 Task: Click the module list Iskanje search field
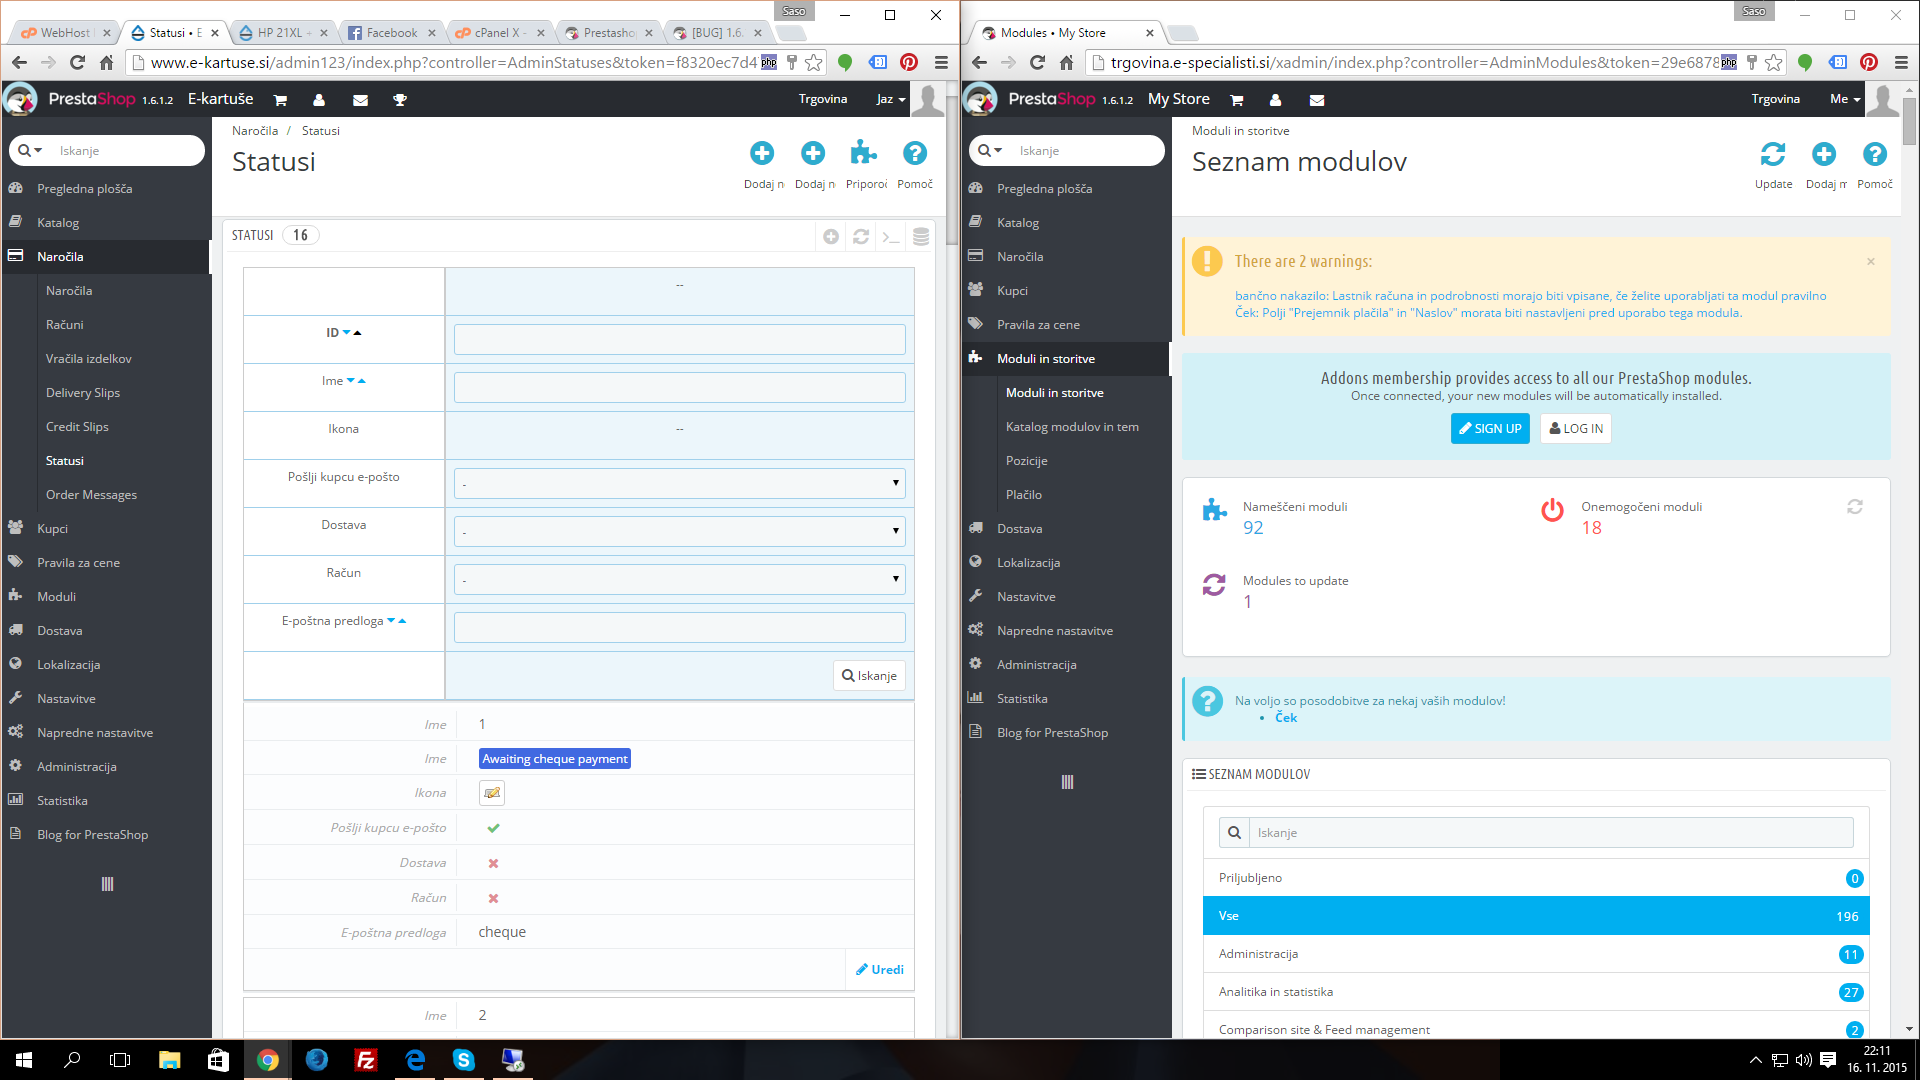pos(1550,832)
